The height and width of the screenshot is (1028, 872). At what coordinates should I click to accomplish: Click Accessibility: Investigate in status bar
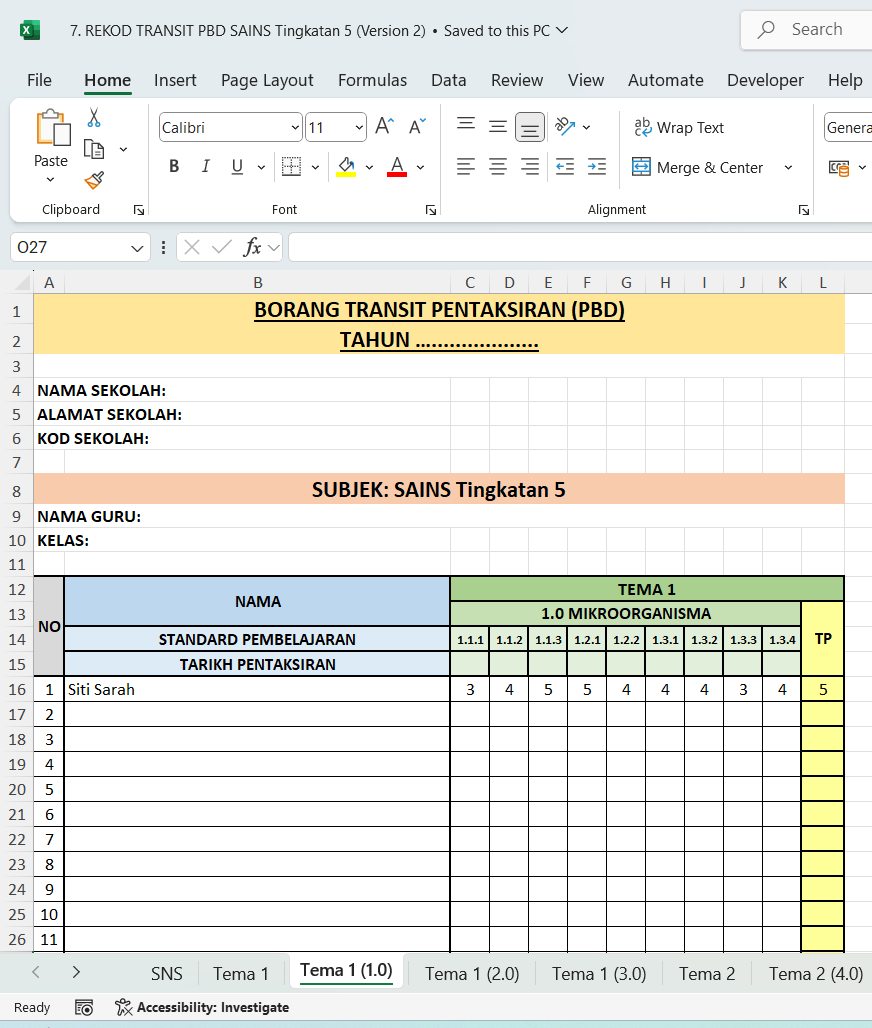click(202, 1007)
